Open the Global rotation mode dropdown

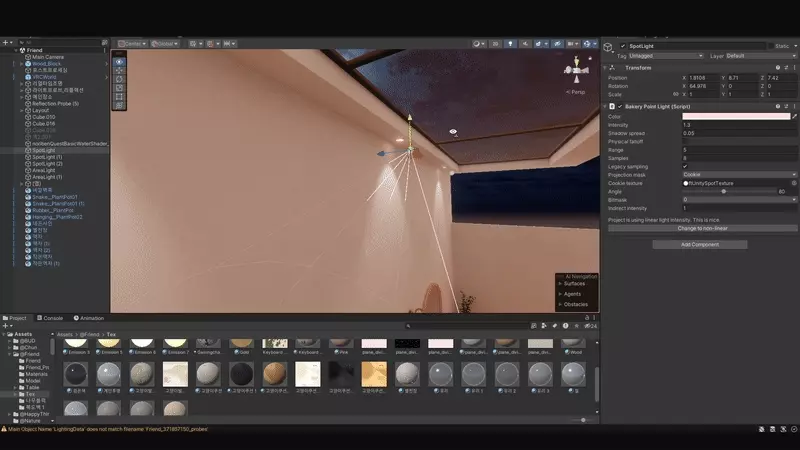click(165, 44)
